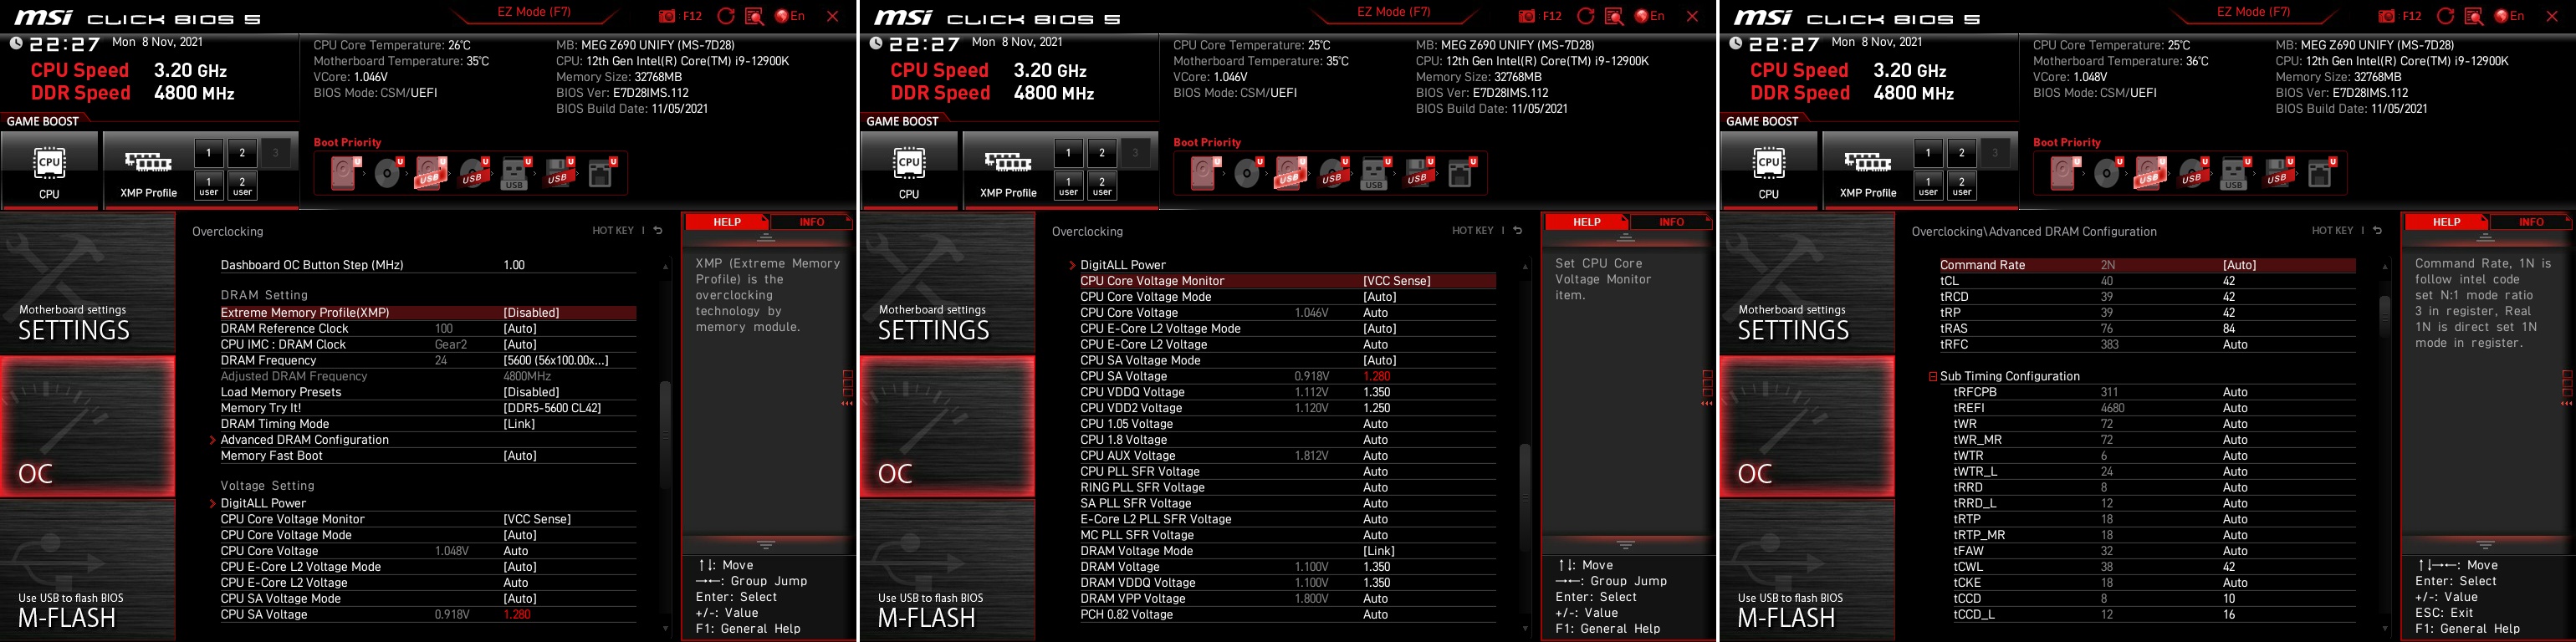Select the USB key boot device, left BIOS screen
This screenshot has height=642, width=2576.
coord(516,173)
